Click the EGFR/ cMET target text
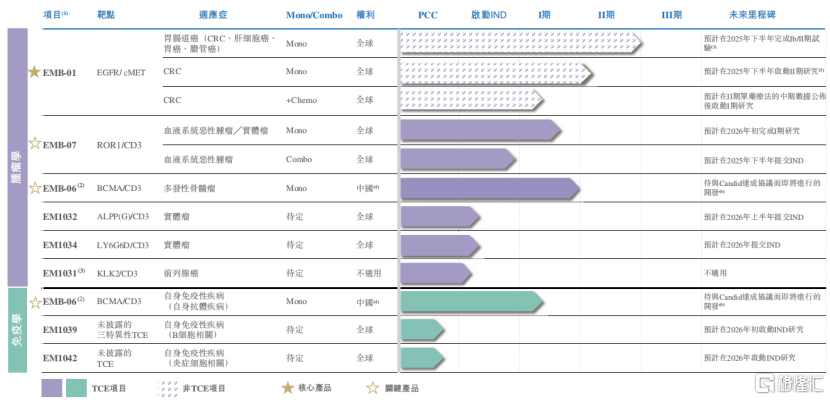830x400 pixels. pos(121,73)
